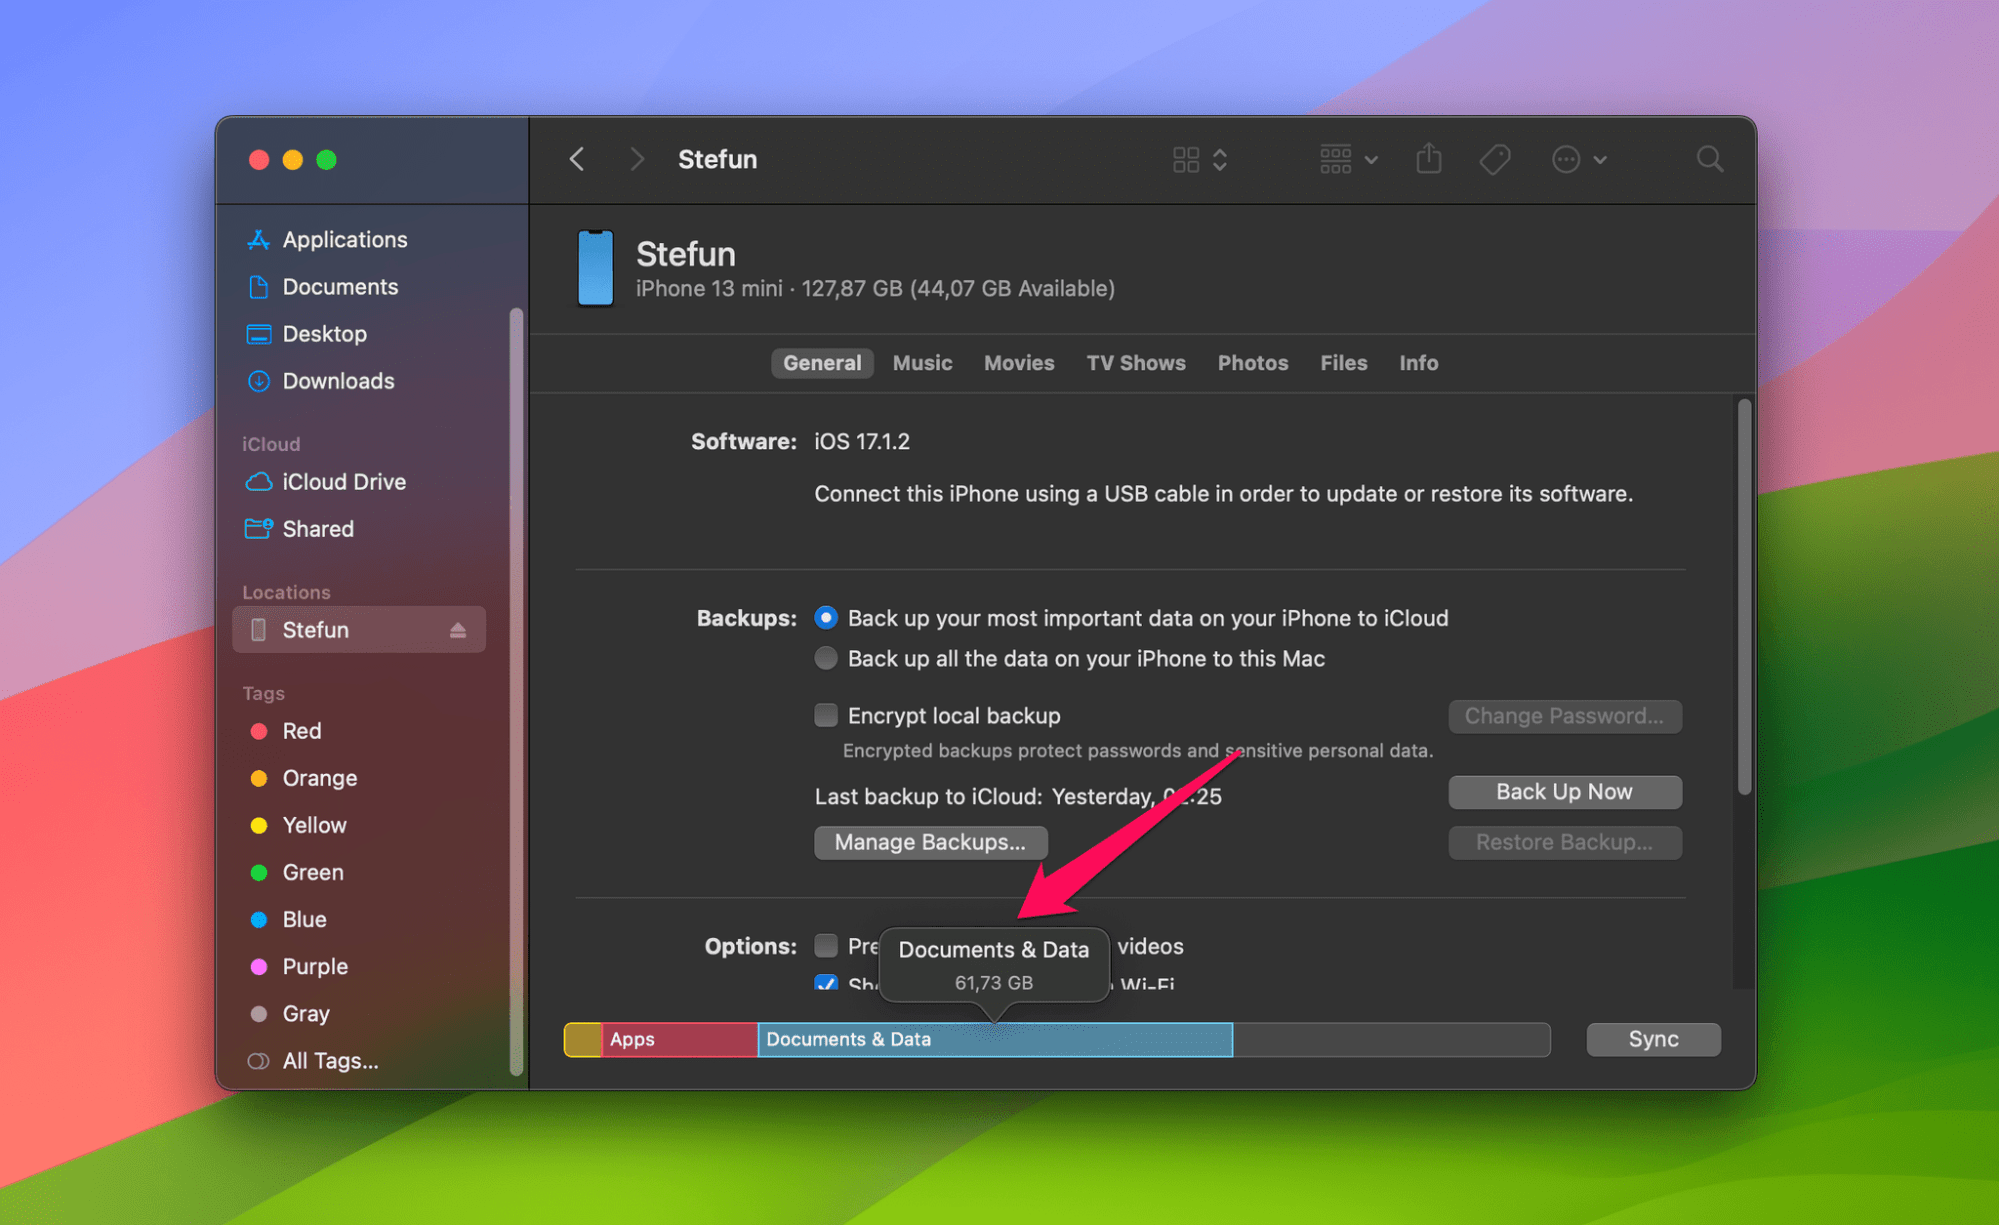Open the ellipsis action menu
The height and width of the screenshot is (1225, 1999).
tap(1578, 159)
